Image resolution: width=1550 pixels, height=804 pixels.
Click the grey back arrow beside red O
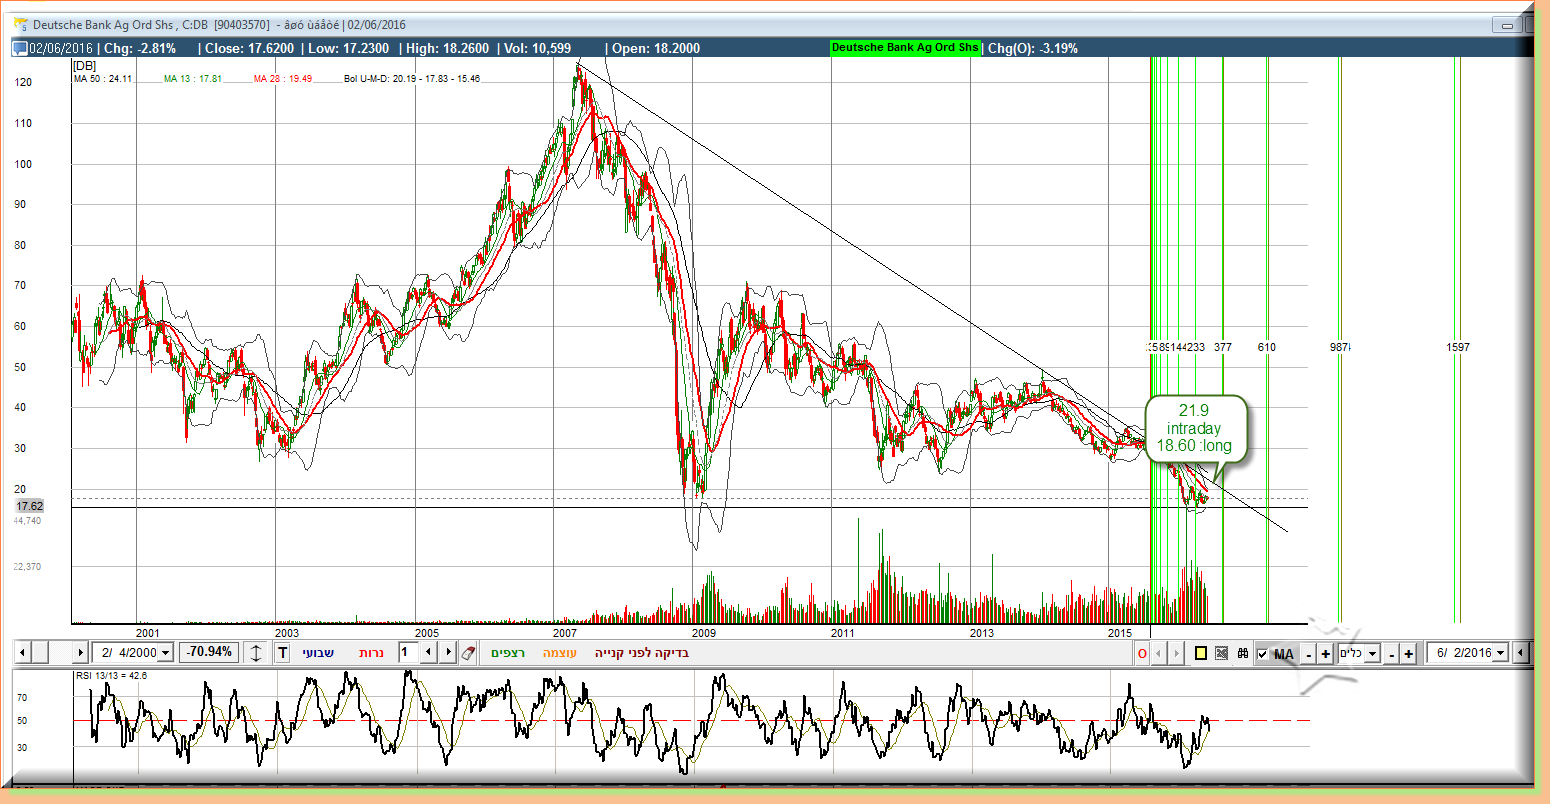pyautogui.click(x=1160, y=654)
